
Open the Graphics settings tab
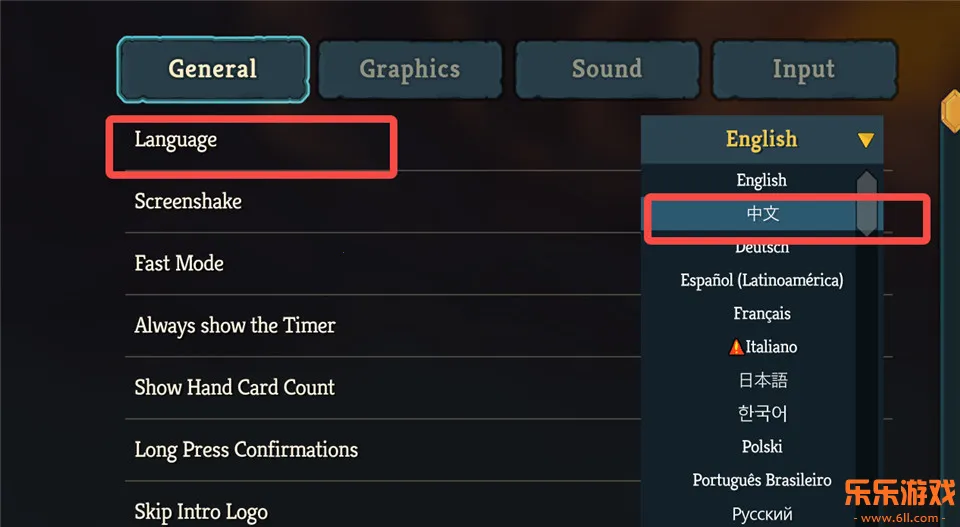click(x=410, y=69)
